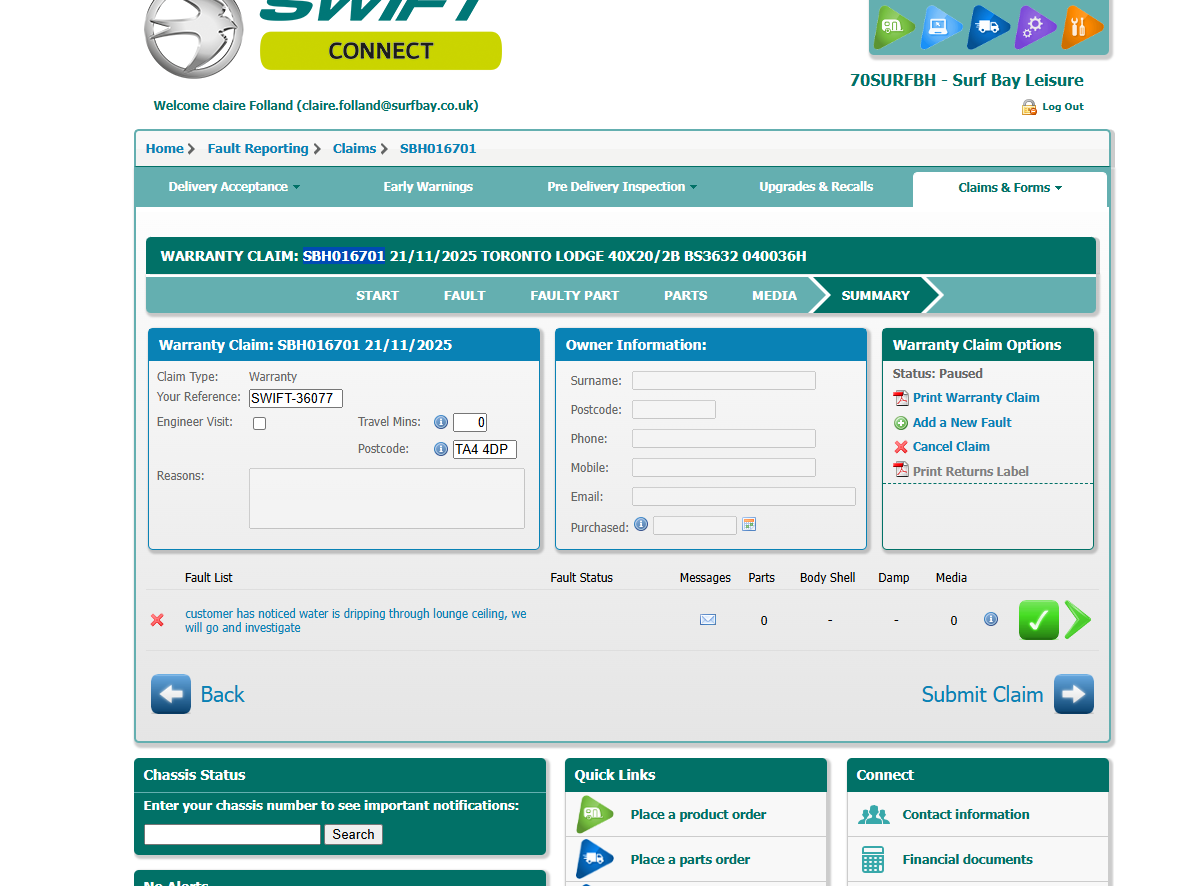
Task: Click the light blue laptop icon in header
Action: tap(941, 26)
